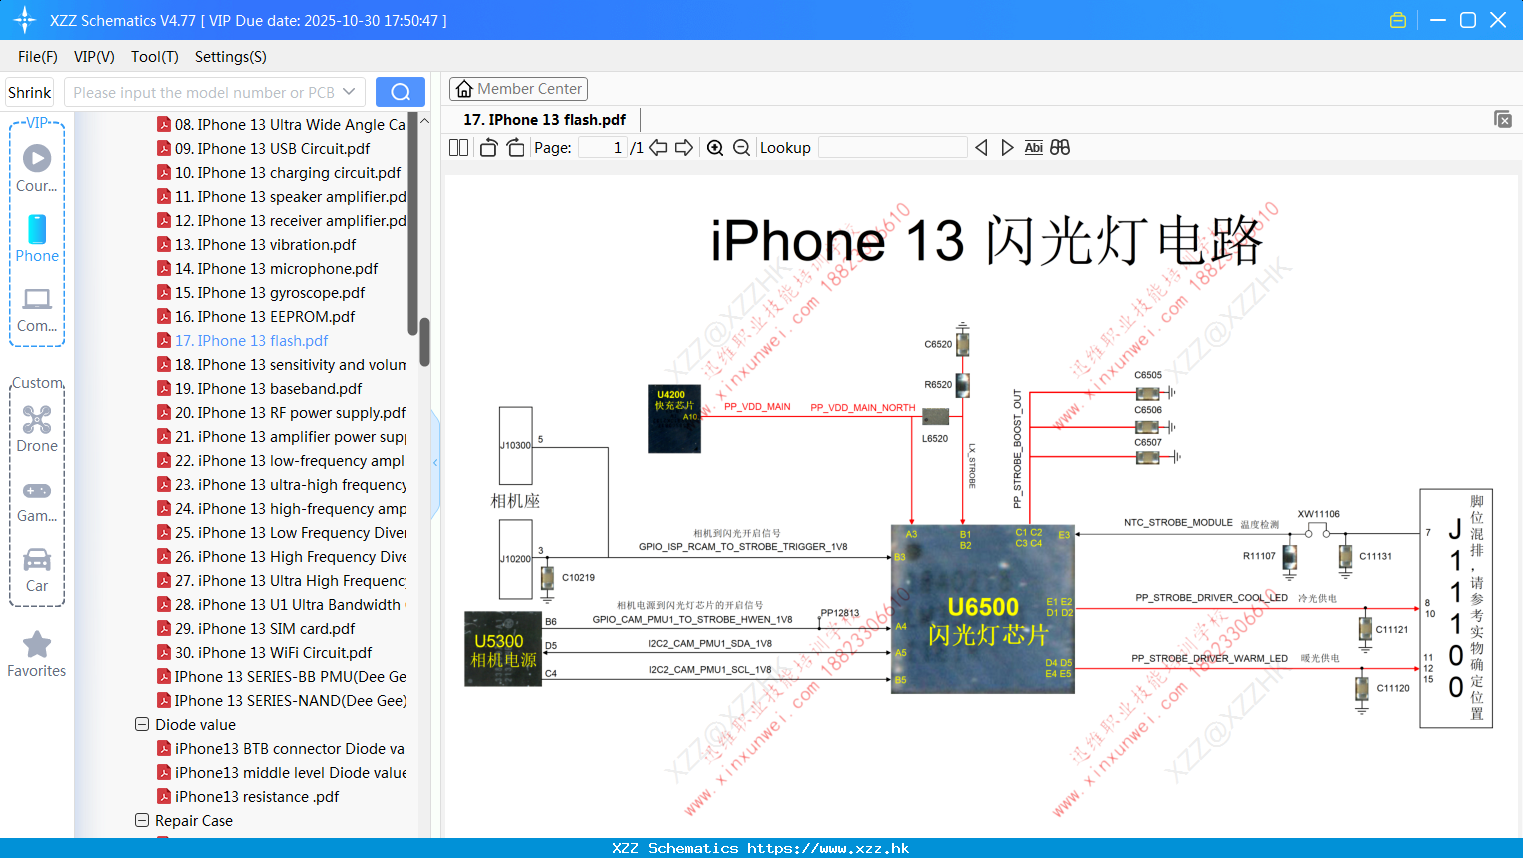Open the model number dropdown arrow
The height and width of the screenshot is (858, 1523).
[x=349, y=92]
